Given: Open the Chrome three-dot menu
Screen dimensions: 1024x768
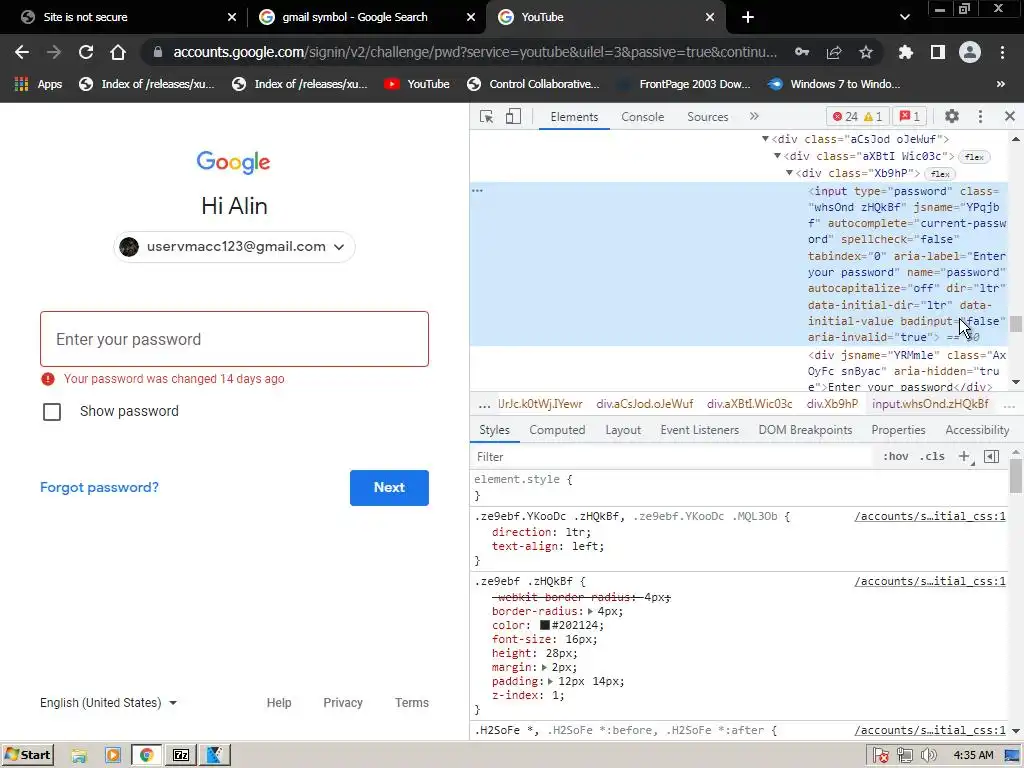Looking at the screenshot, I should click(1002, 52).
